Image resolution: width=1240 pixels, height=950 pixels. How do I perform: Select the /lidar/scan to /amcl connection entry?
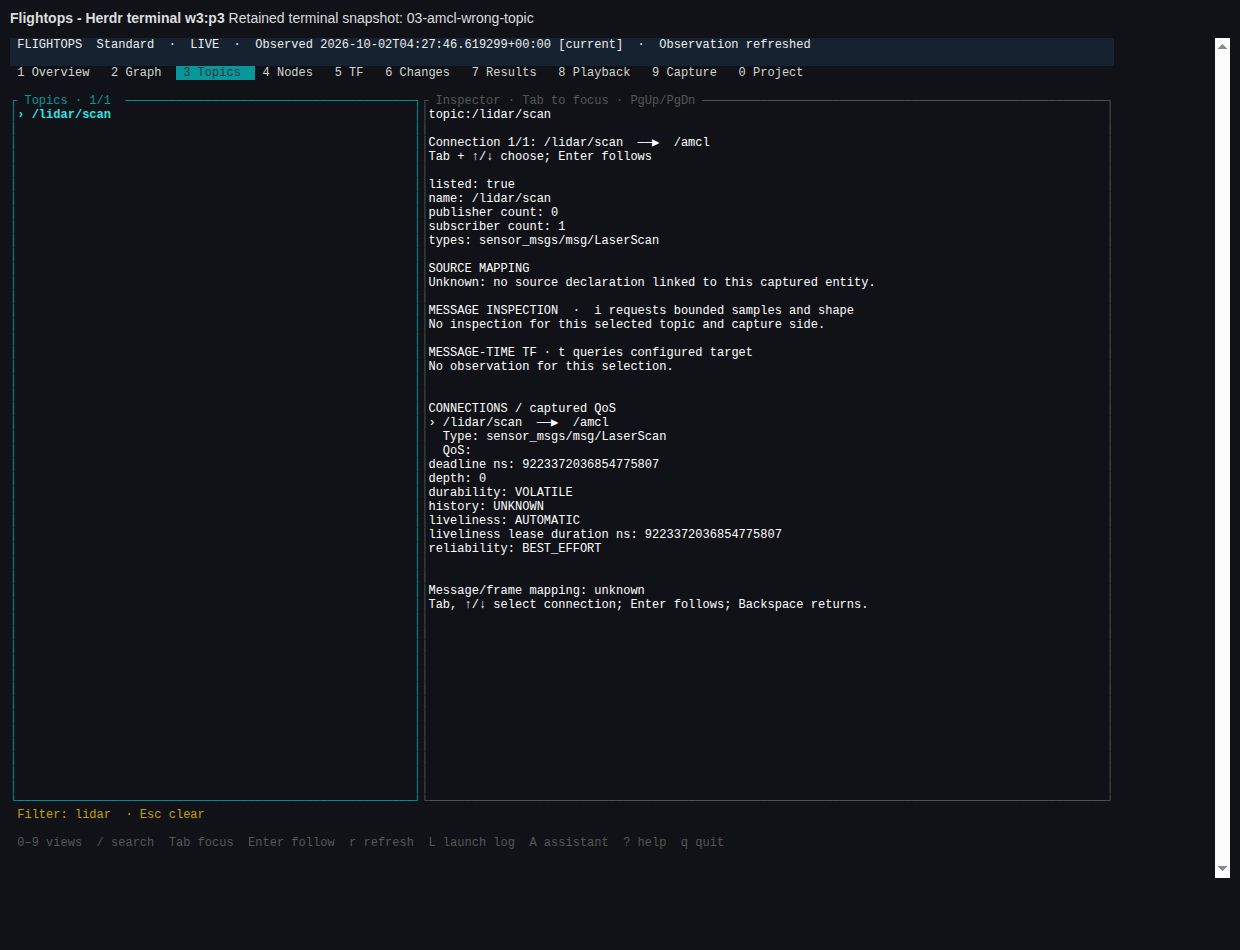518,422
